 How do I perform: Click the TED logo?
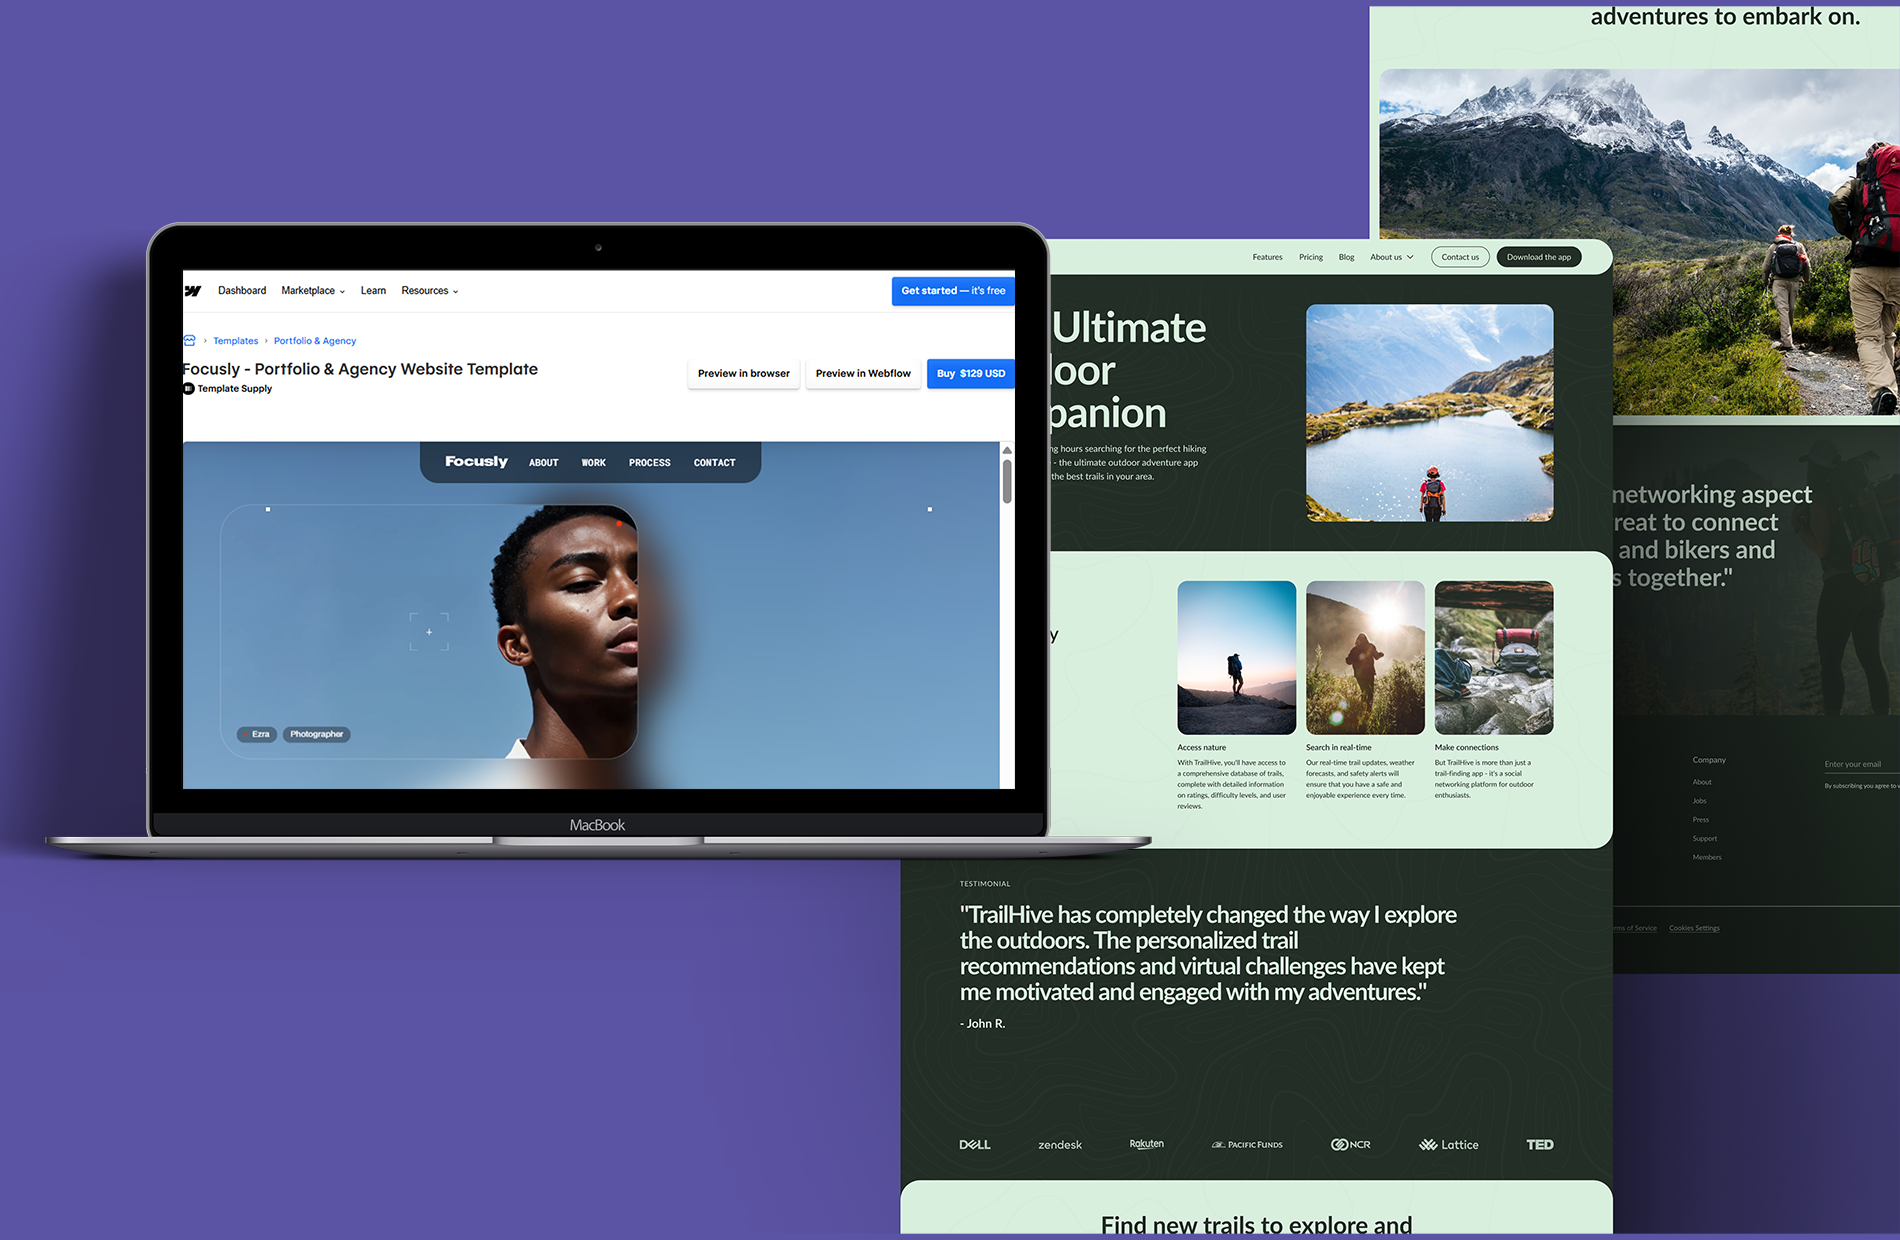pyautogui.click(x=1539, y=1145)
